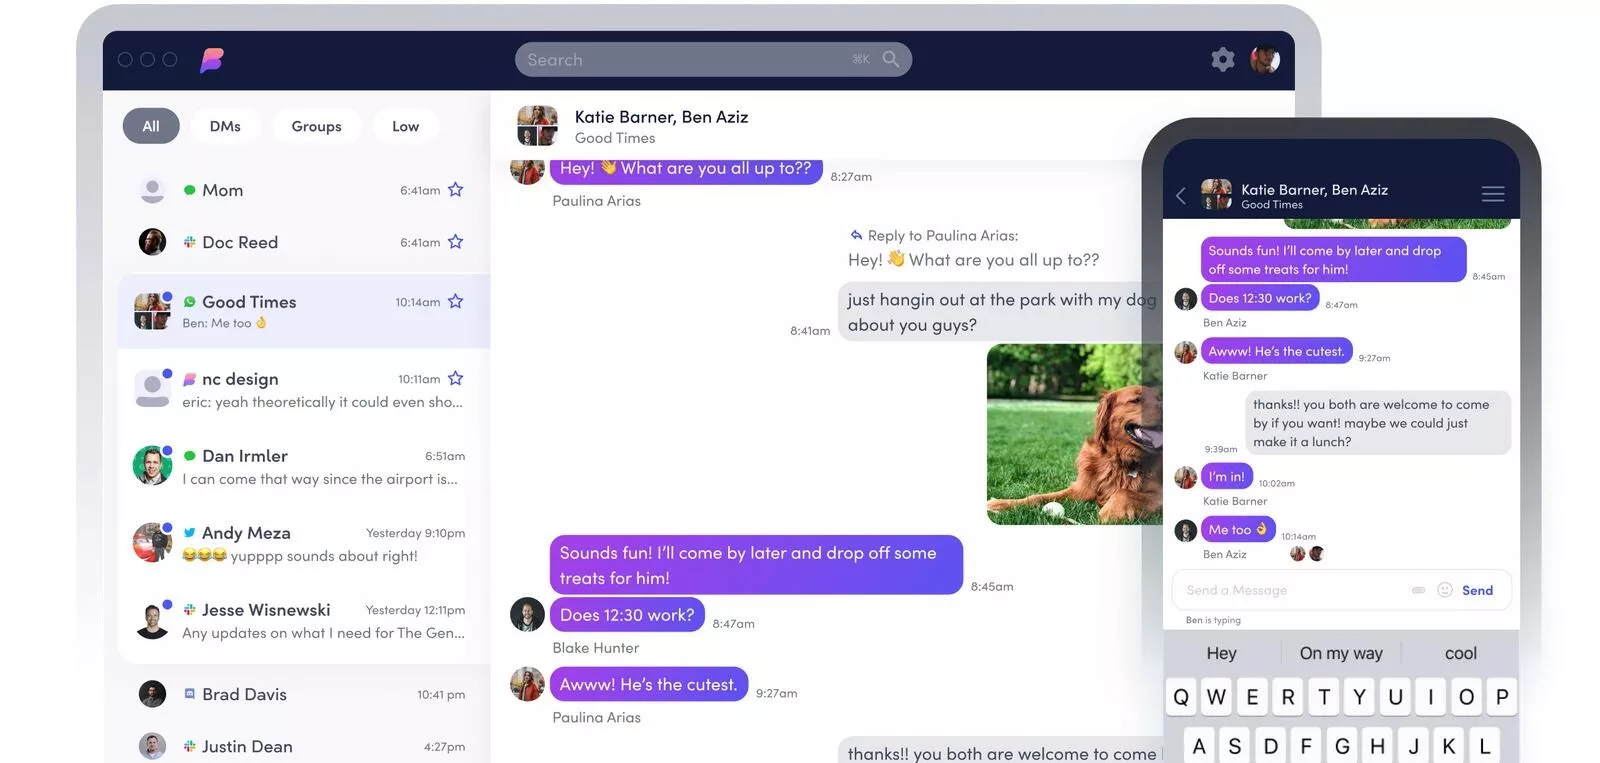Tap the 'Hey' keyboard suggestion
This screenshot has width=1600, height=763.
(x=1221, y=653)
